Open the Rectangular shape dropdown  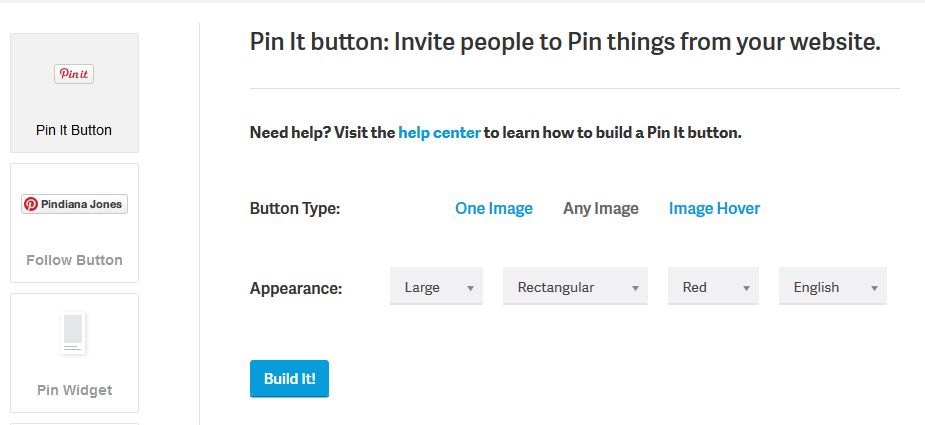tap(575, 286)
